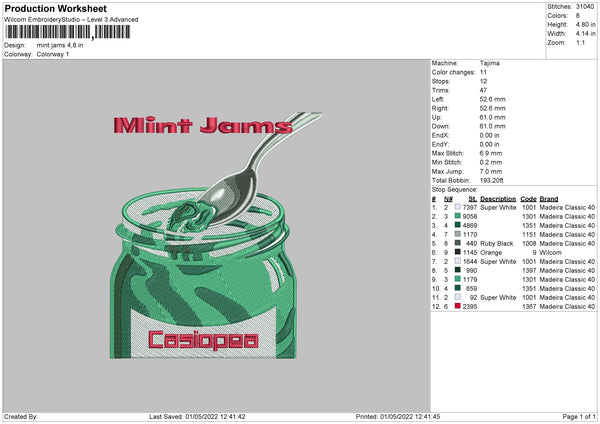The height and width of the screenshot is (424, 600).
Task: Click the 'Printed: 01/05/2022 12:41:45' footer text
Action: coord(398,416)
